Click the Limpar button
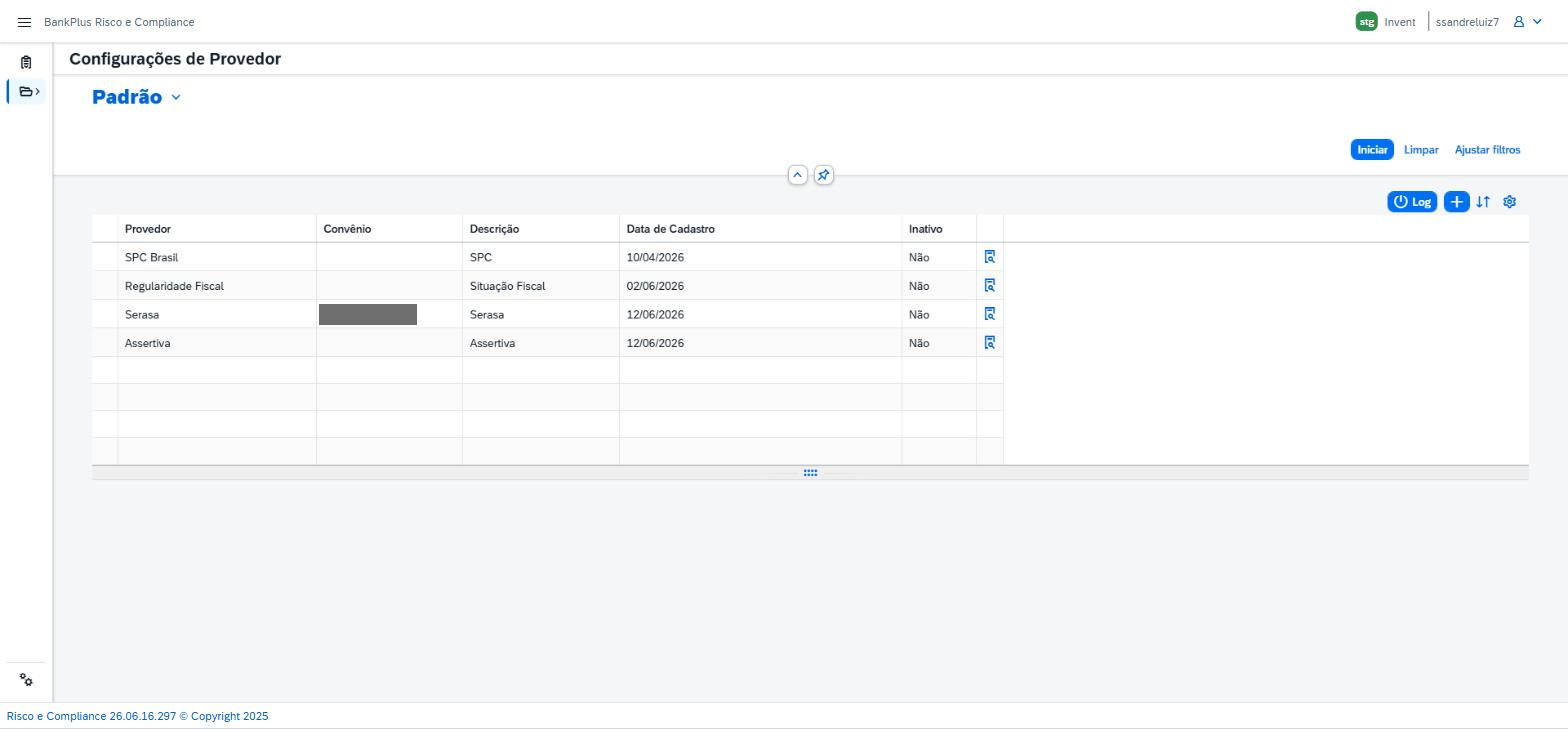Screen dimensions: 1568x729 tap(1421, 150)
